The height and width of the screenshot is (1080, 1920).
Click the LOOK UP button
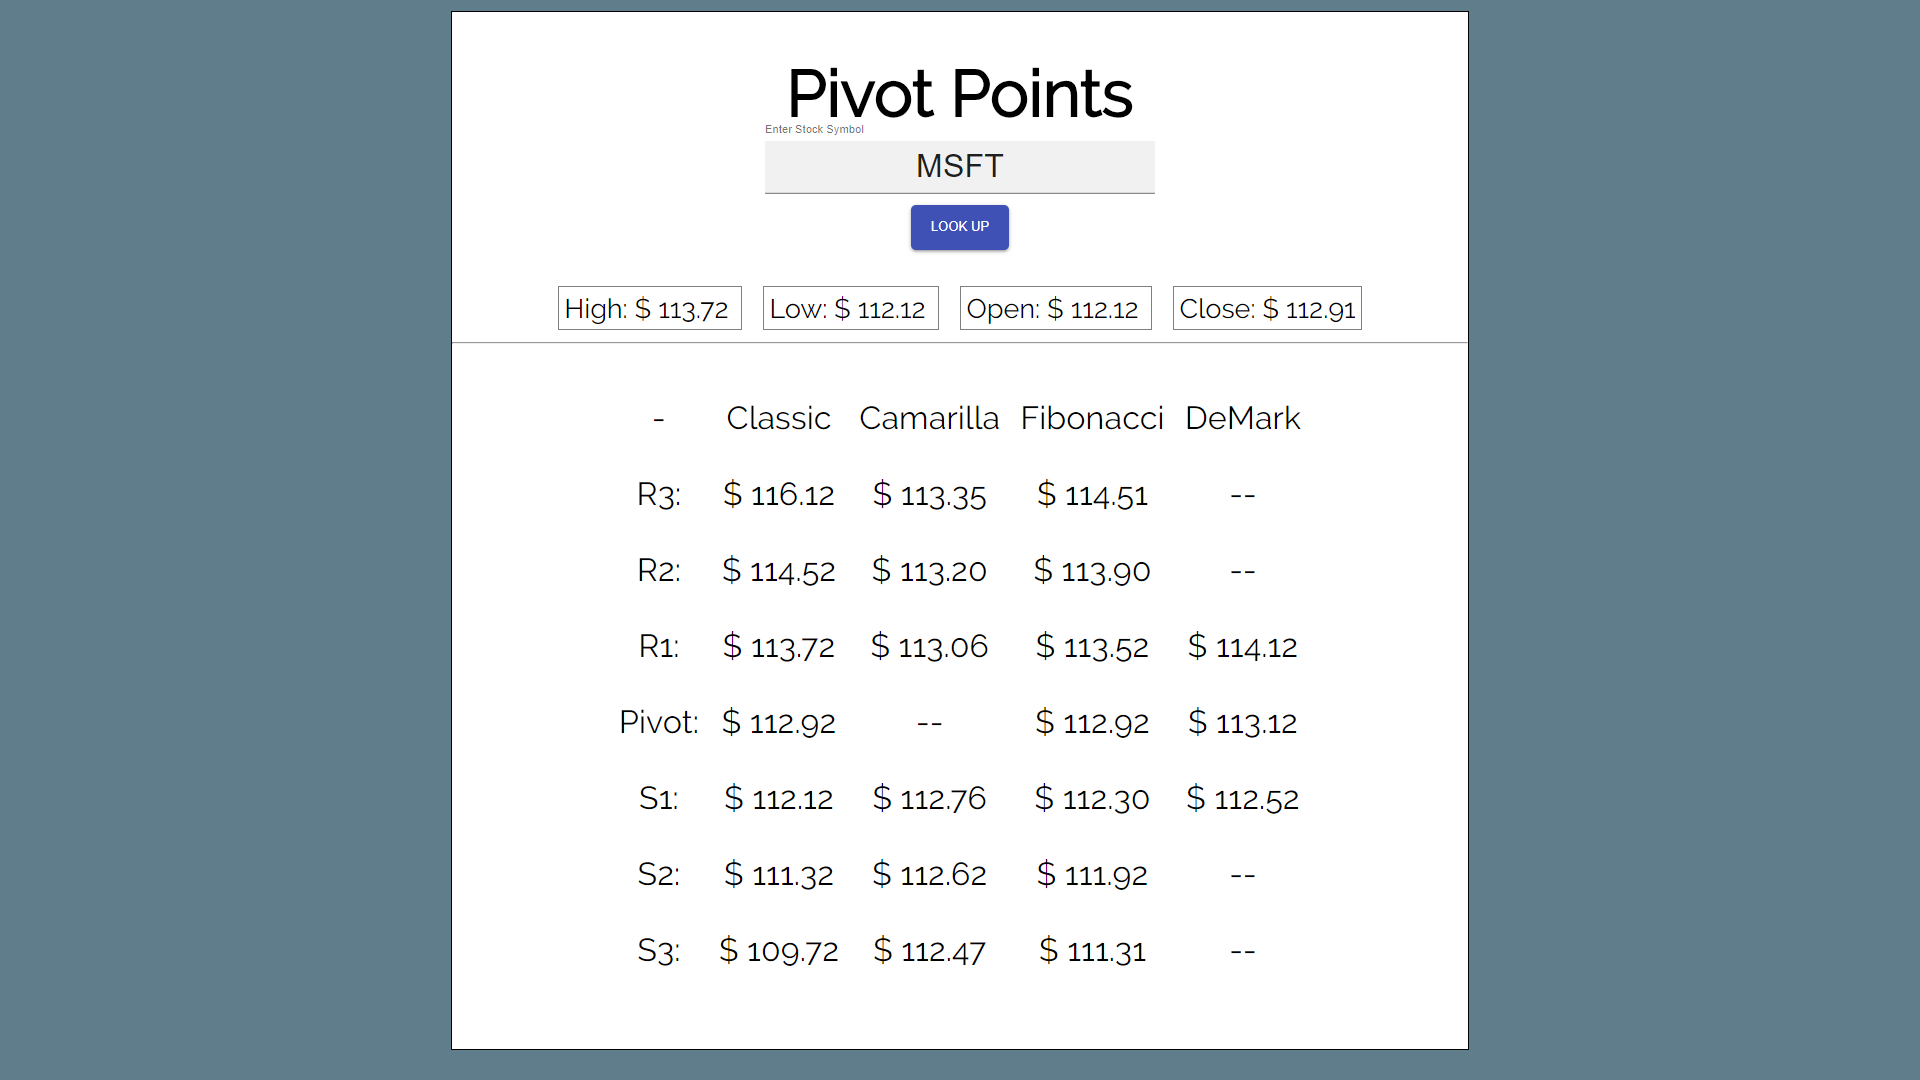click(959, 227)
